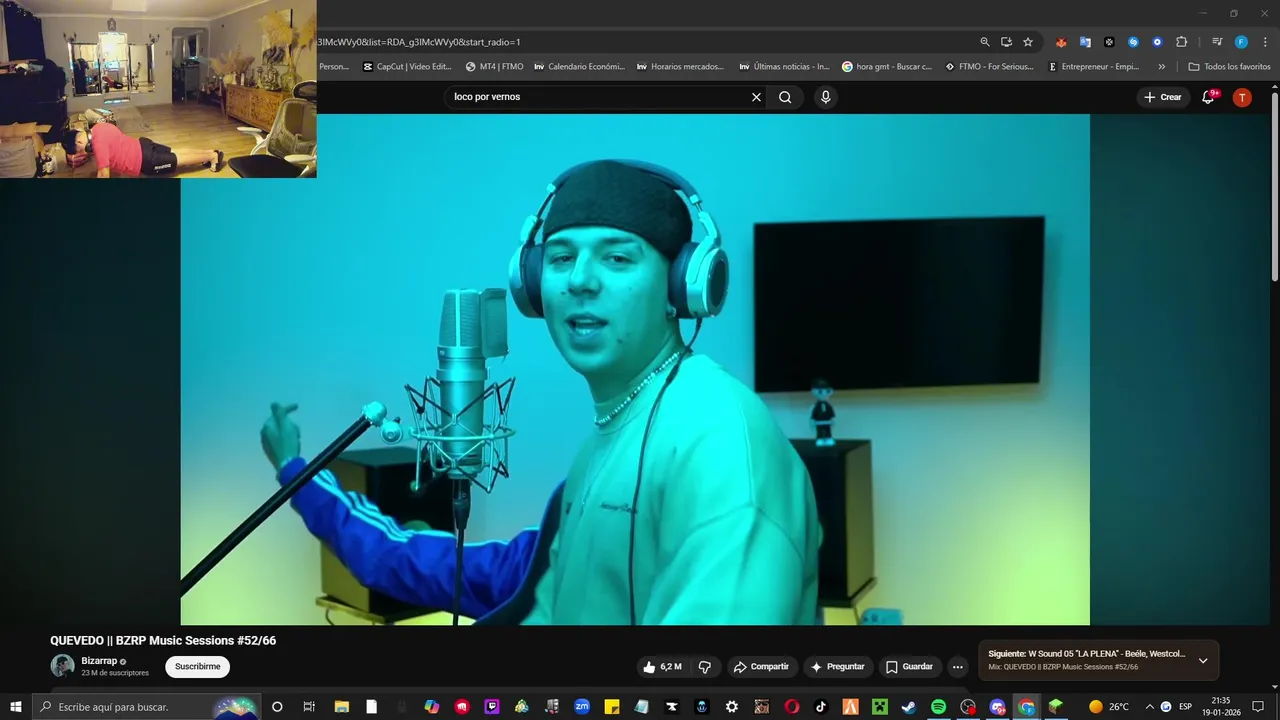Open the CapCut | Video Edit bookmark
1280x720 pixels.
pos(407,67)
